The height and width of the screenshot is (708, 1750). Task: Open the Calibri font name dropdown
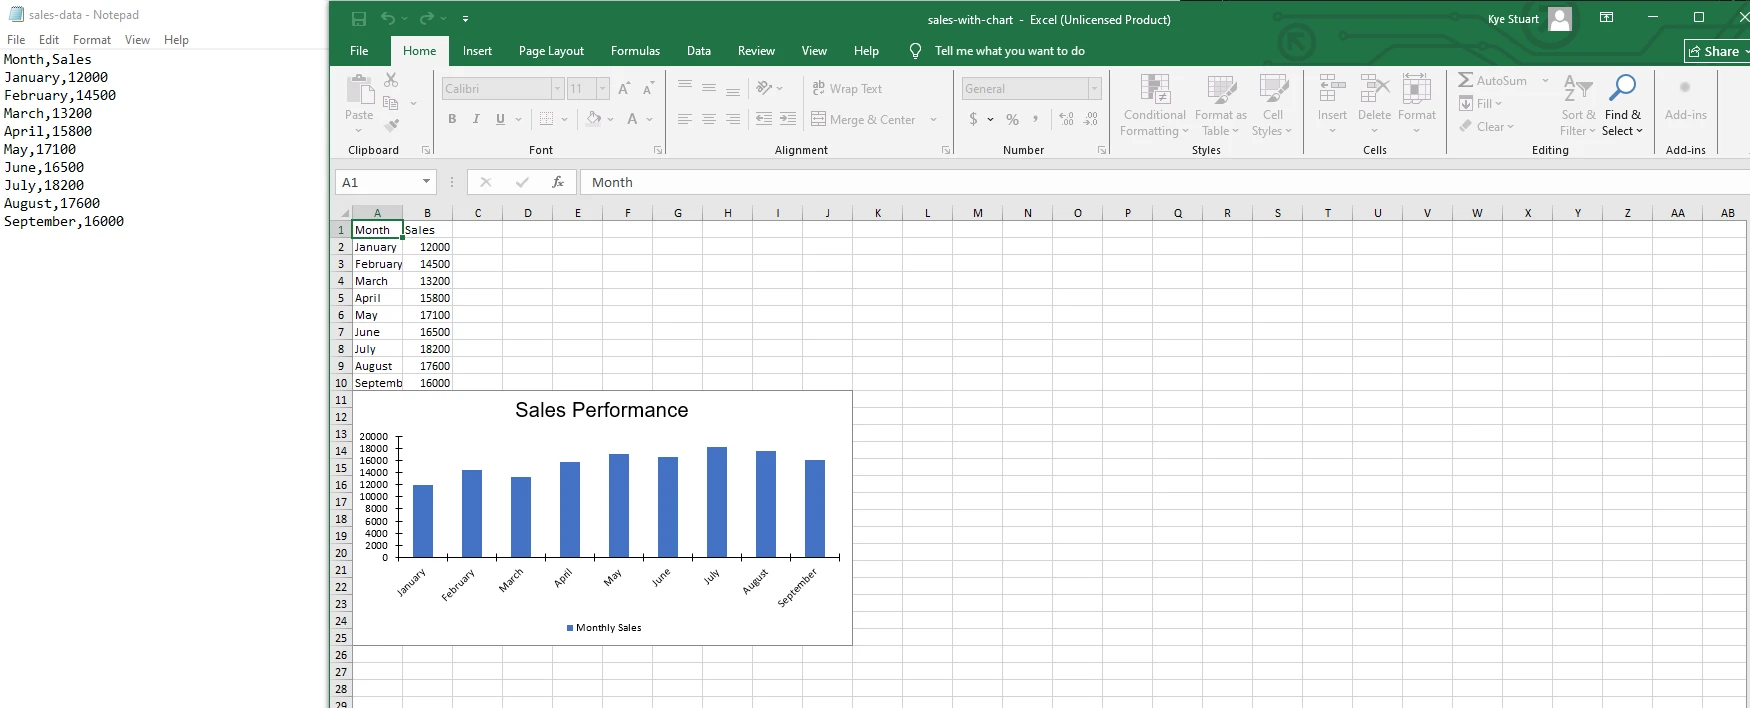[557, 89]
